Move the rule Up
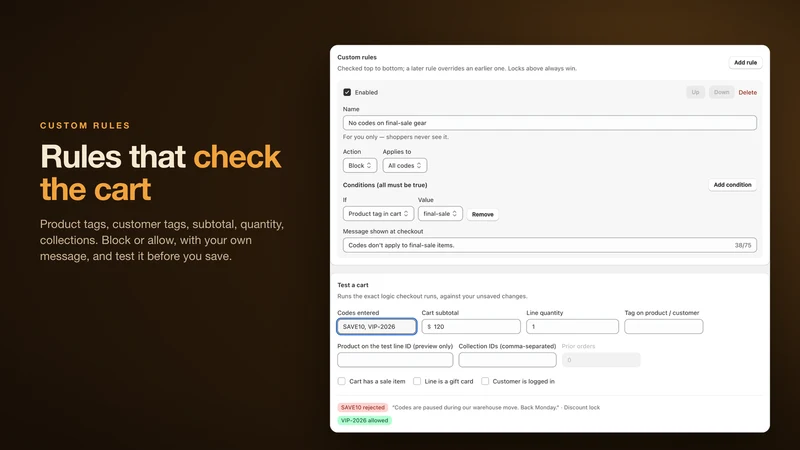Screen dimensions: 800x450 [695, 92]
